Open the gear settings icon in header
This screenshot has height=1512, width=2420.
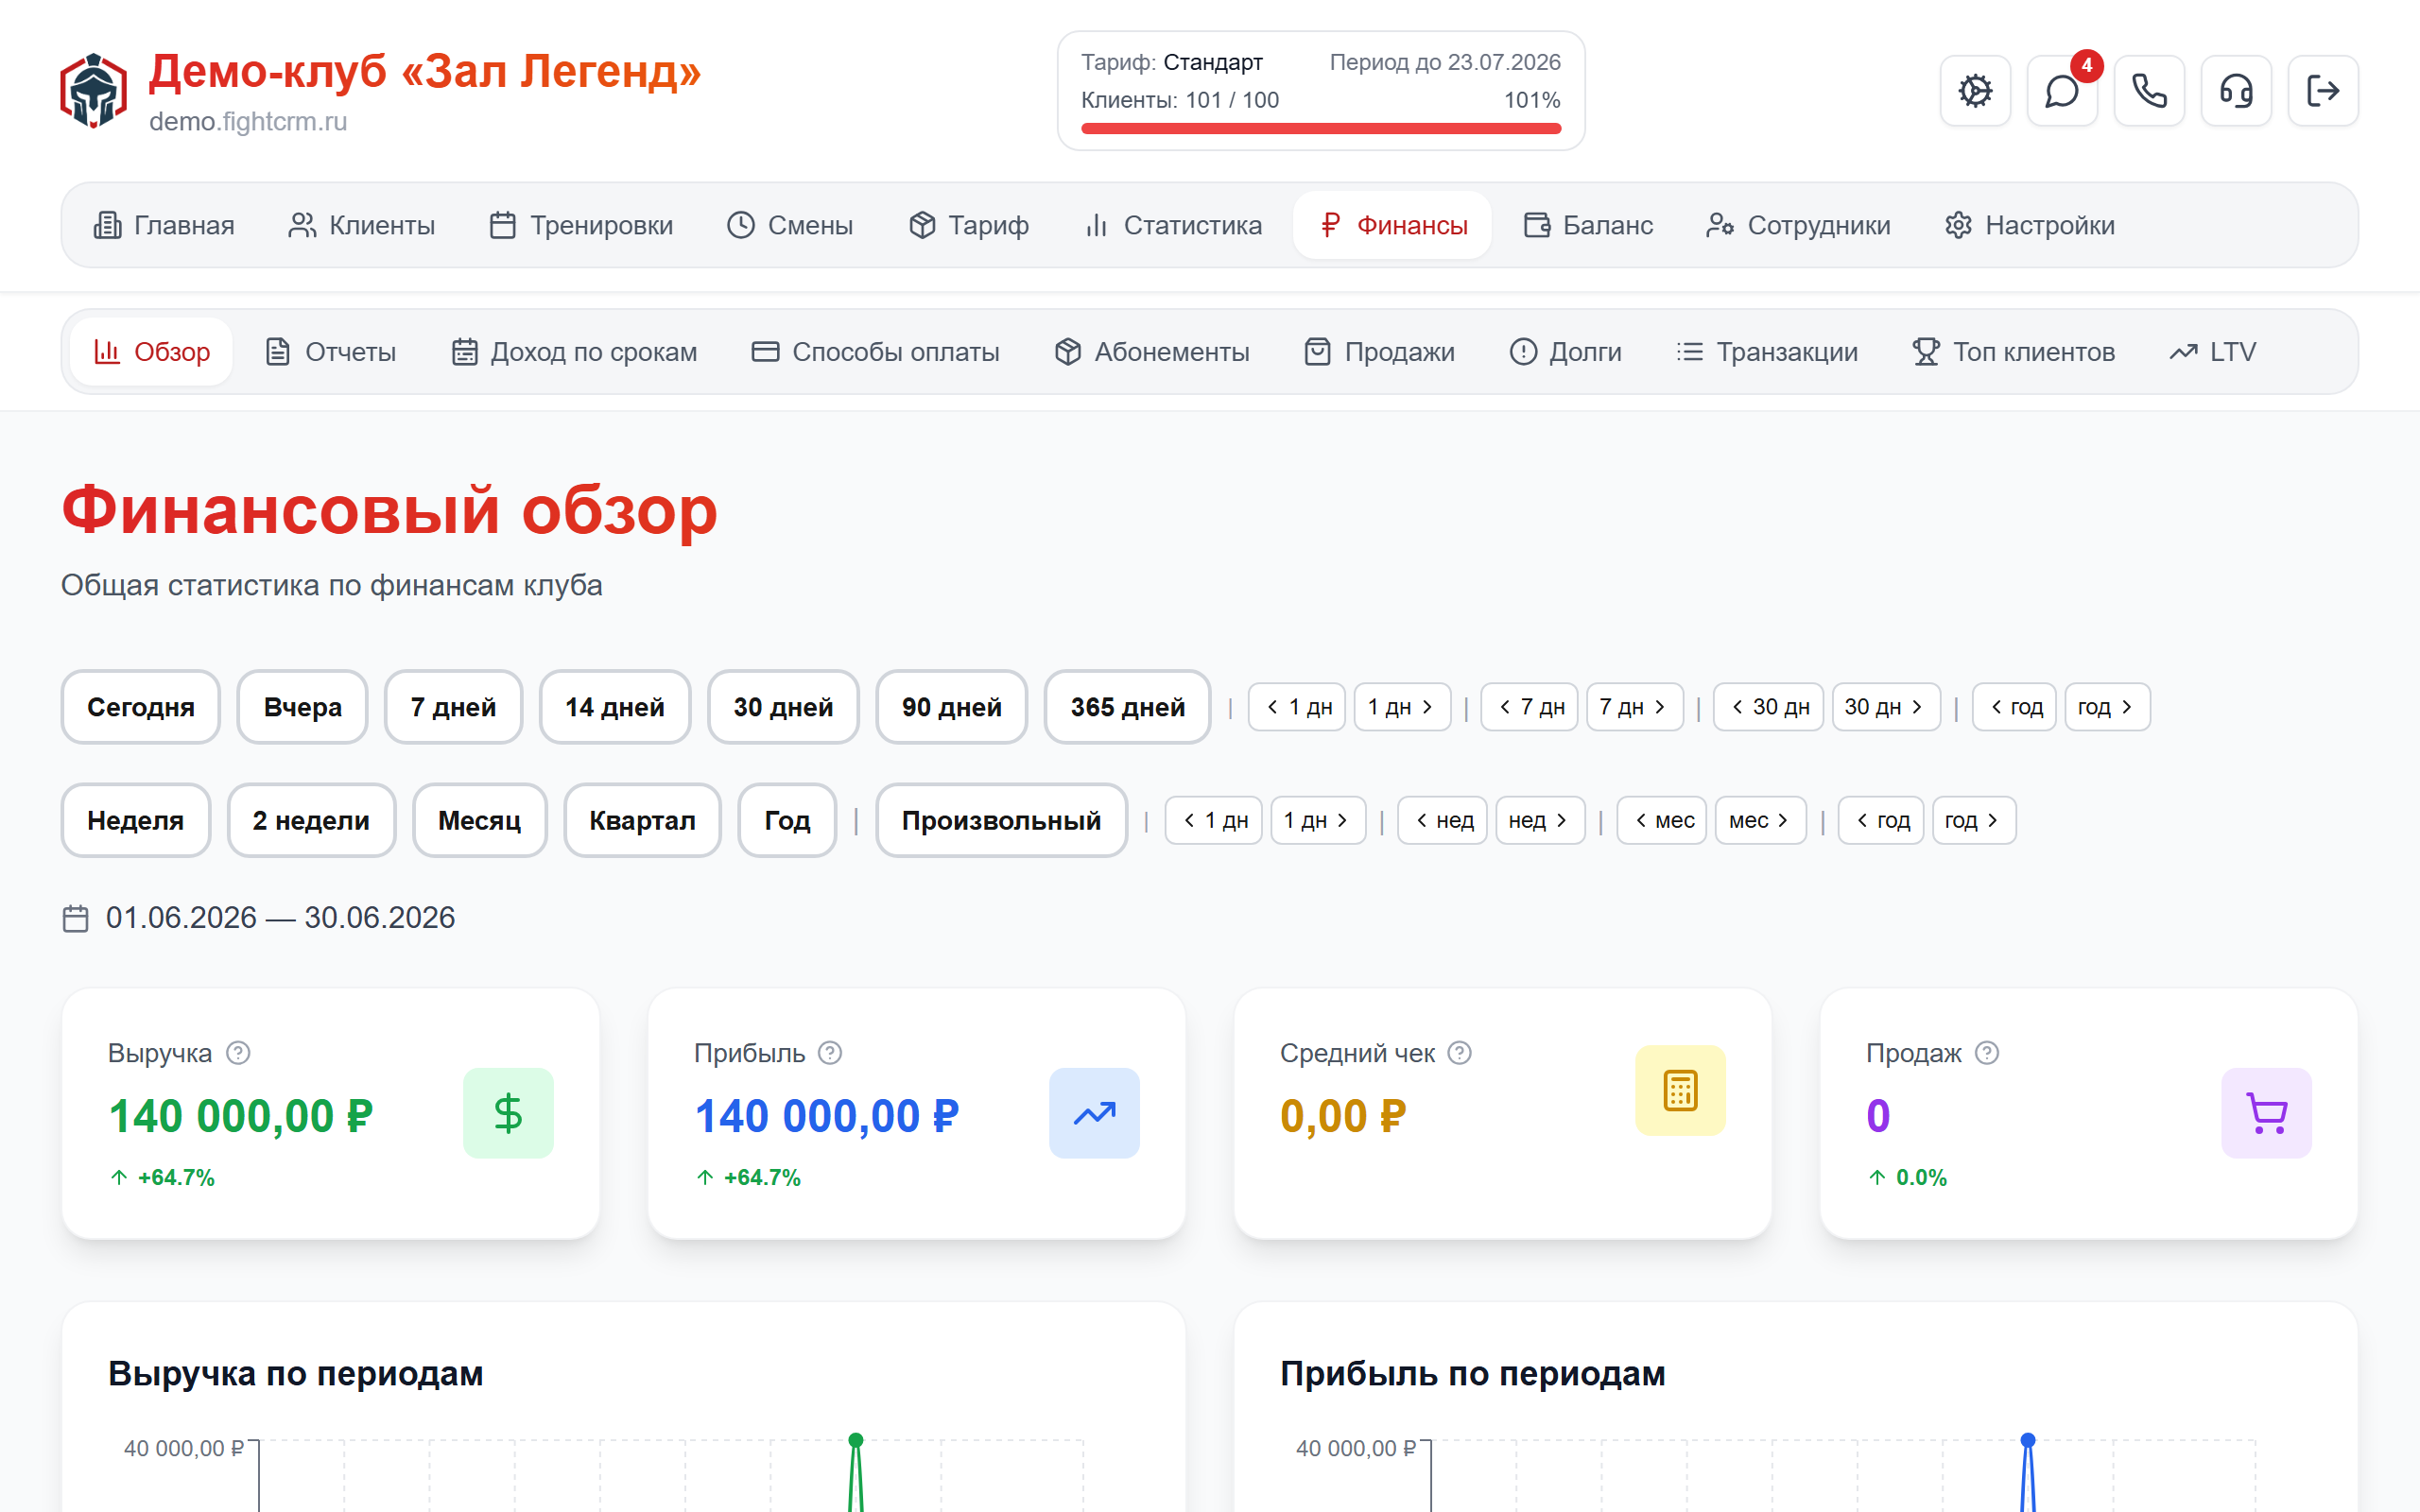pos(1975,91)
